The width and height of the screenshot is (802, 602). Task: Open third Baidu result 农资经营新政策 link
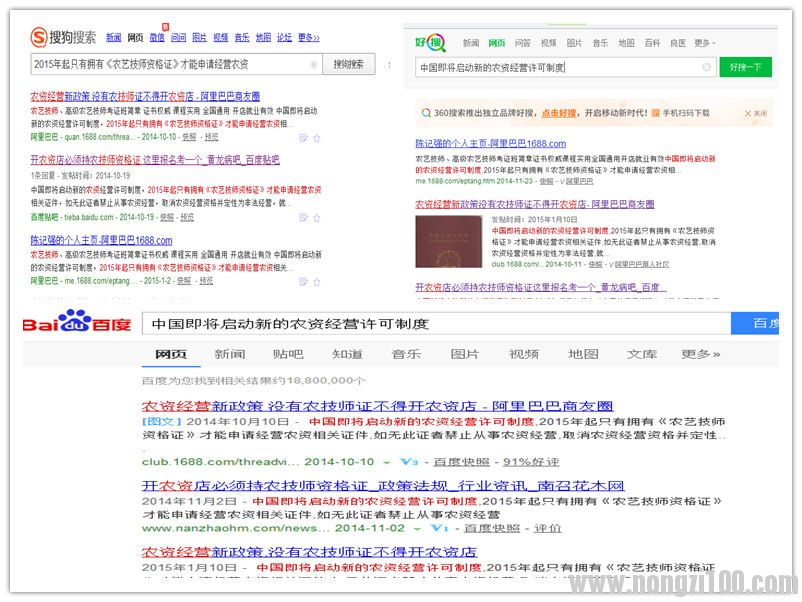point(309,552)
